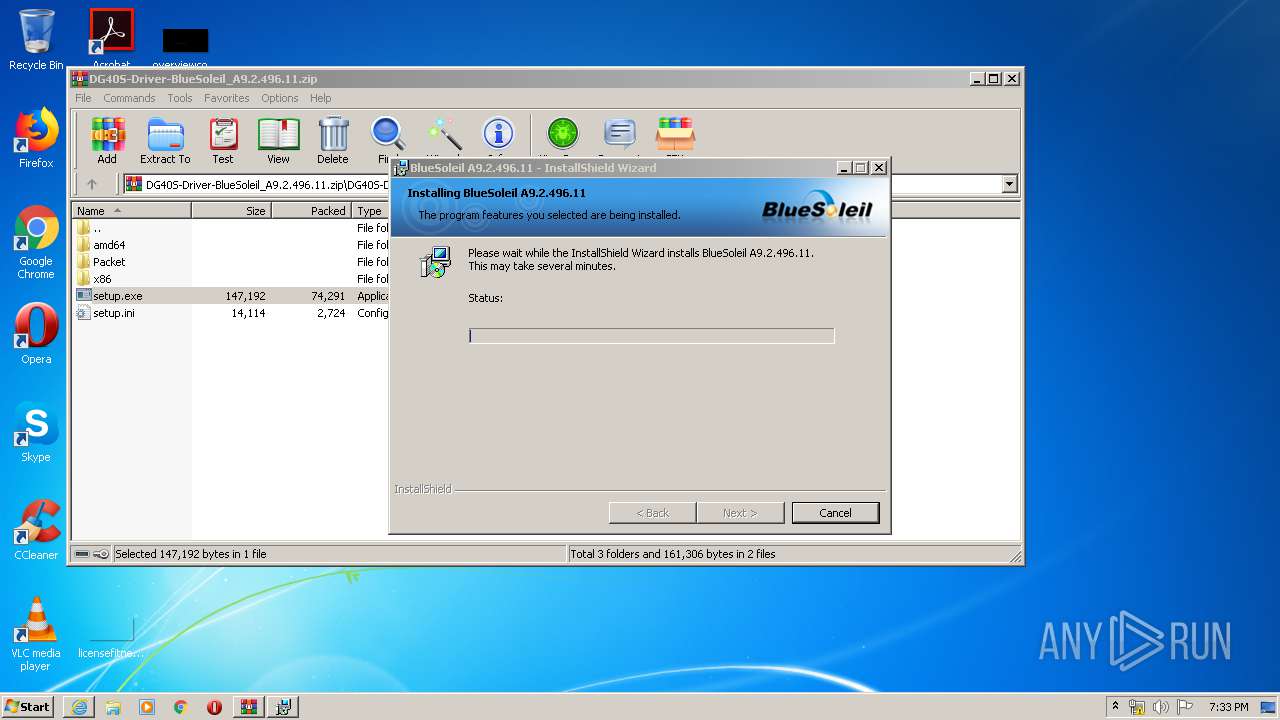Open the Commands menu
1280x720 pixels.
pyautogui.click(x=129, y=98)
